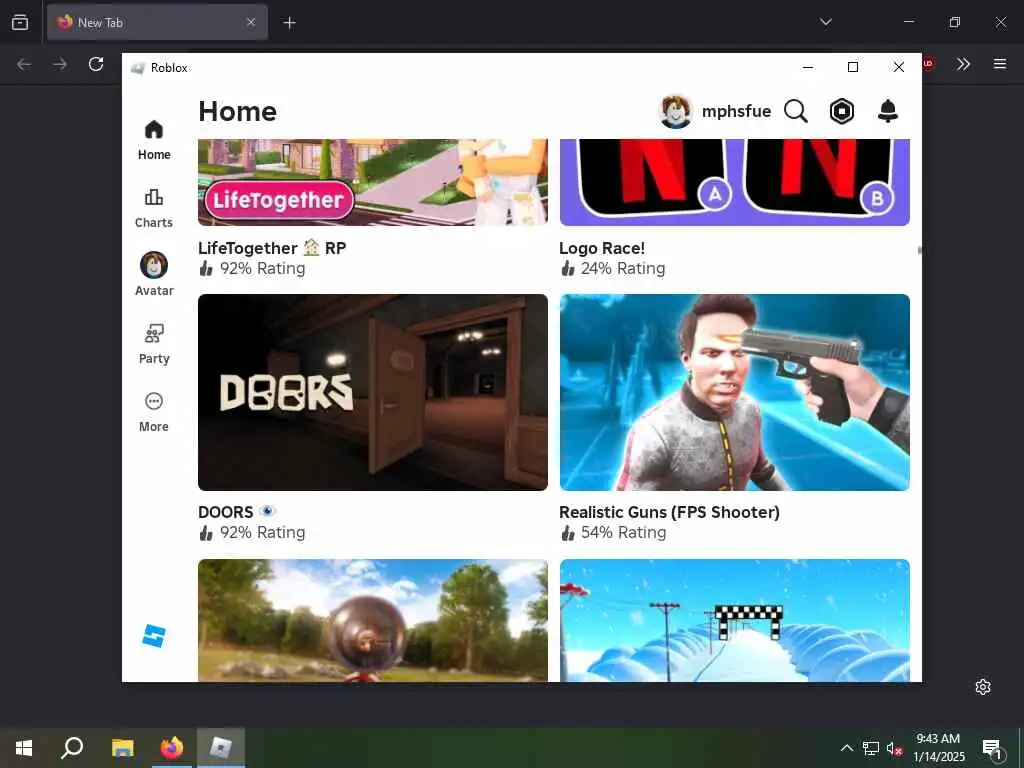The image size is (1024, 768).
Task: Open the Windows Start menu
Action: 24,748
